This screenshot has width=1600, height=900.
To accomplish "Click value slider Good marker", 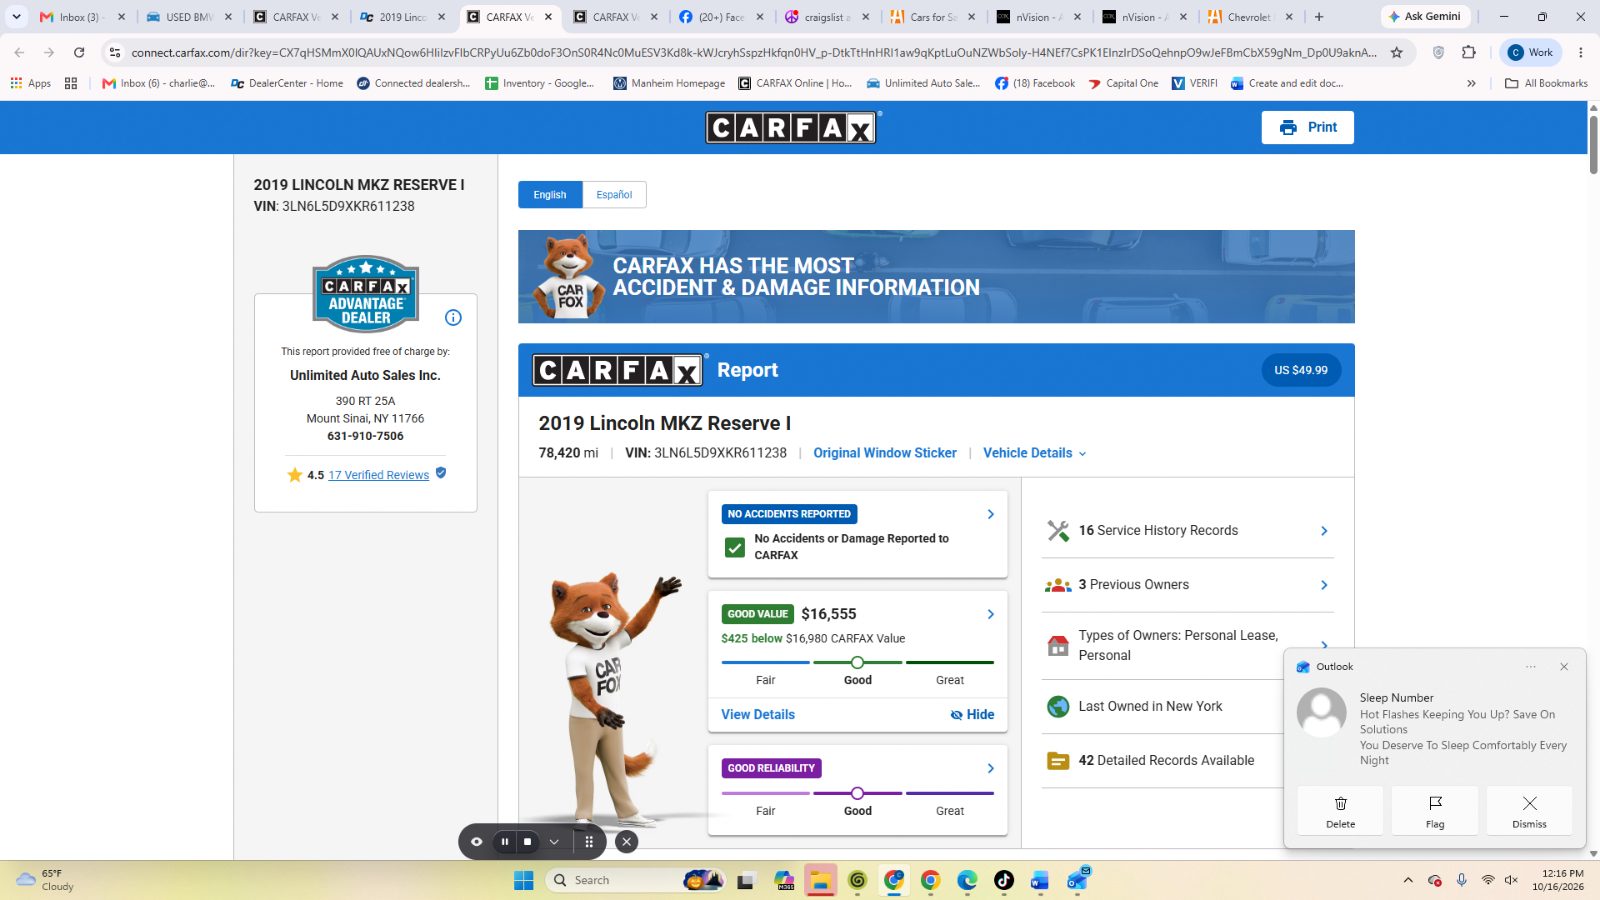I will pos(857,662).
